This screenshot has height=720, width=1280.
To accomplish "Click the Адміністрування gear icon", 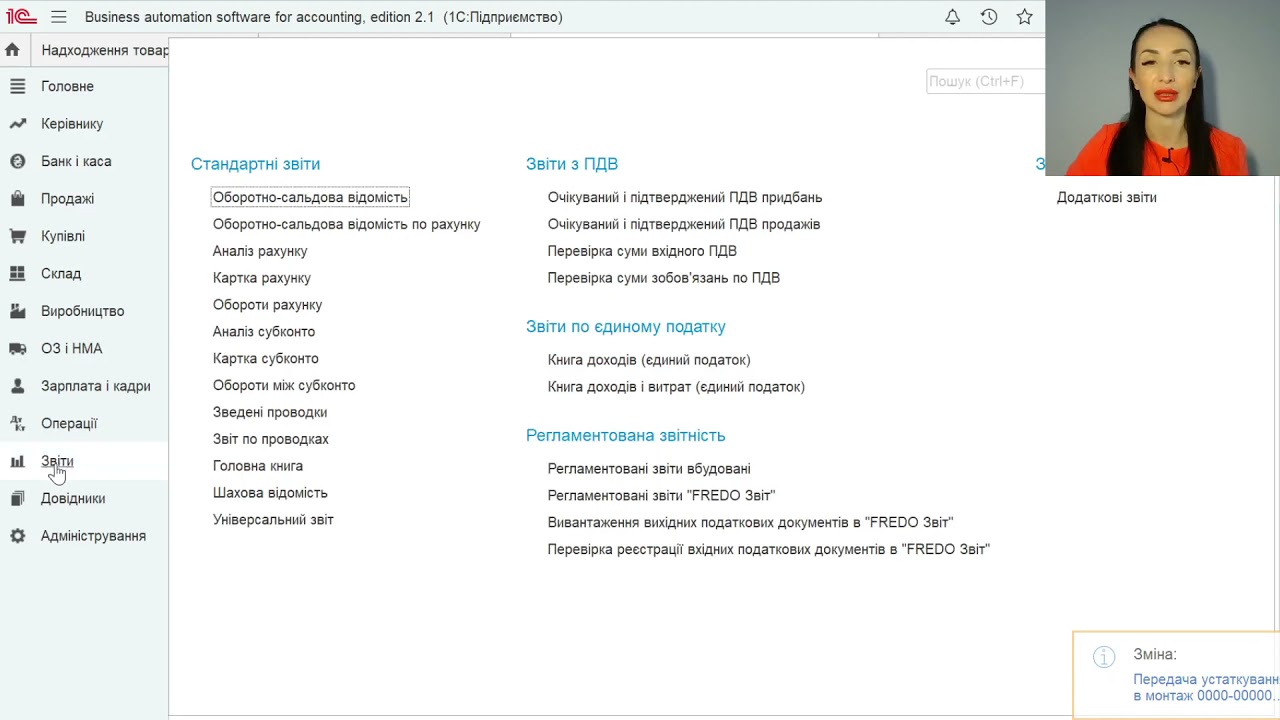I will pos(17,536).
